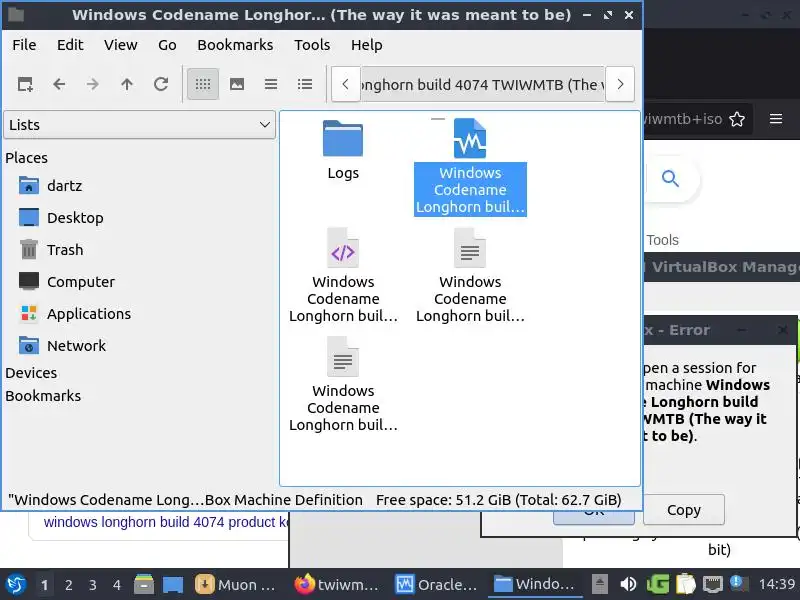Click the 14:39 panel clock
Screen dimensions: 800x600
pyautogui.click(x=777, y=584)
